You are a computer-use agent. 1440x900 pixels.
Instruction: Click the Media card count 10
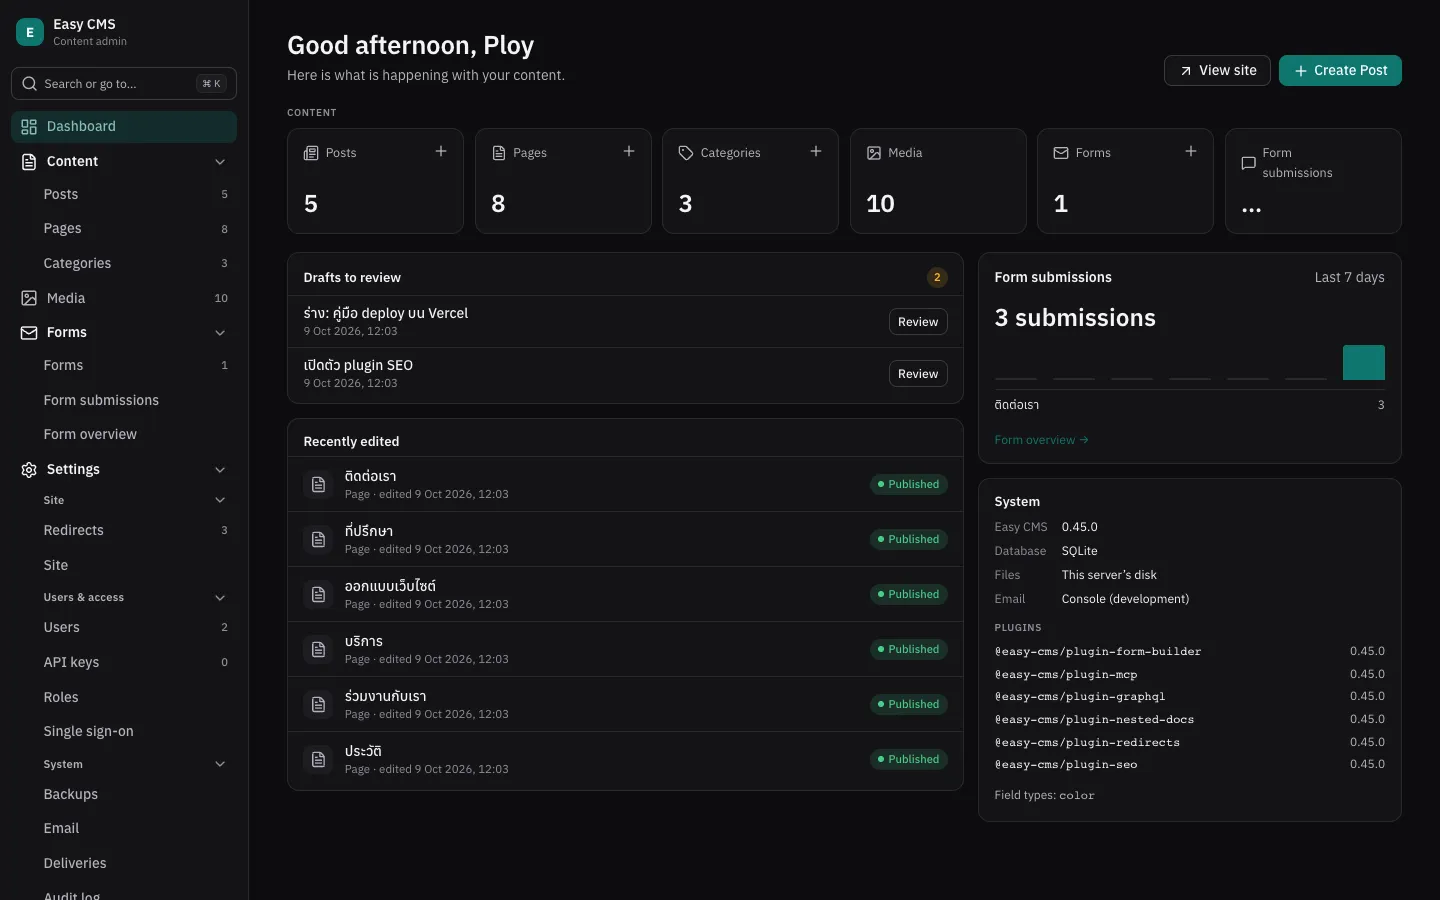tap(880, 204)
